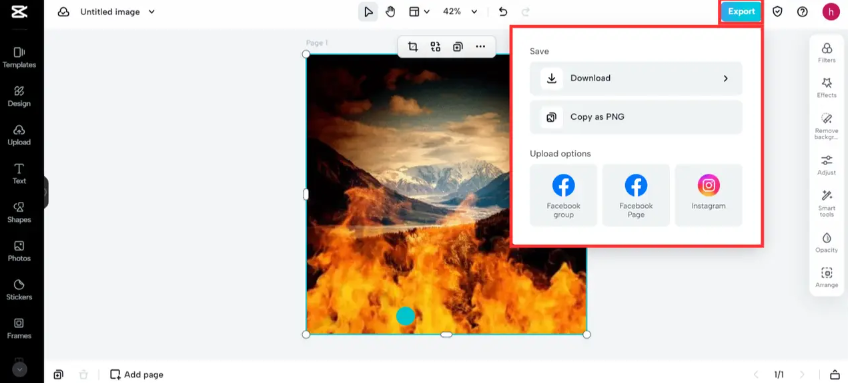The image size is (848, 383).
Task: Open the Templates panel
Action: pos(19,57)
